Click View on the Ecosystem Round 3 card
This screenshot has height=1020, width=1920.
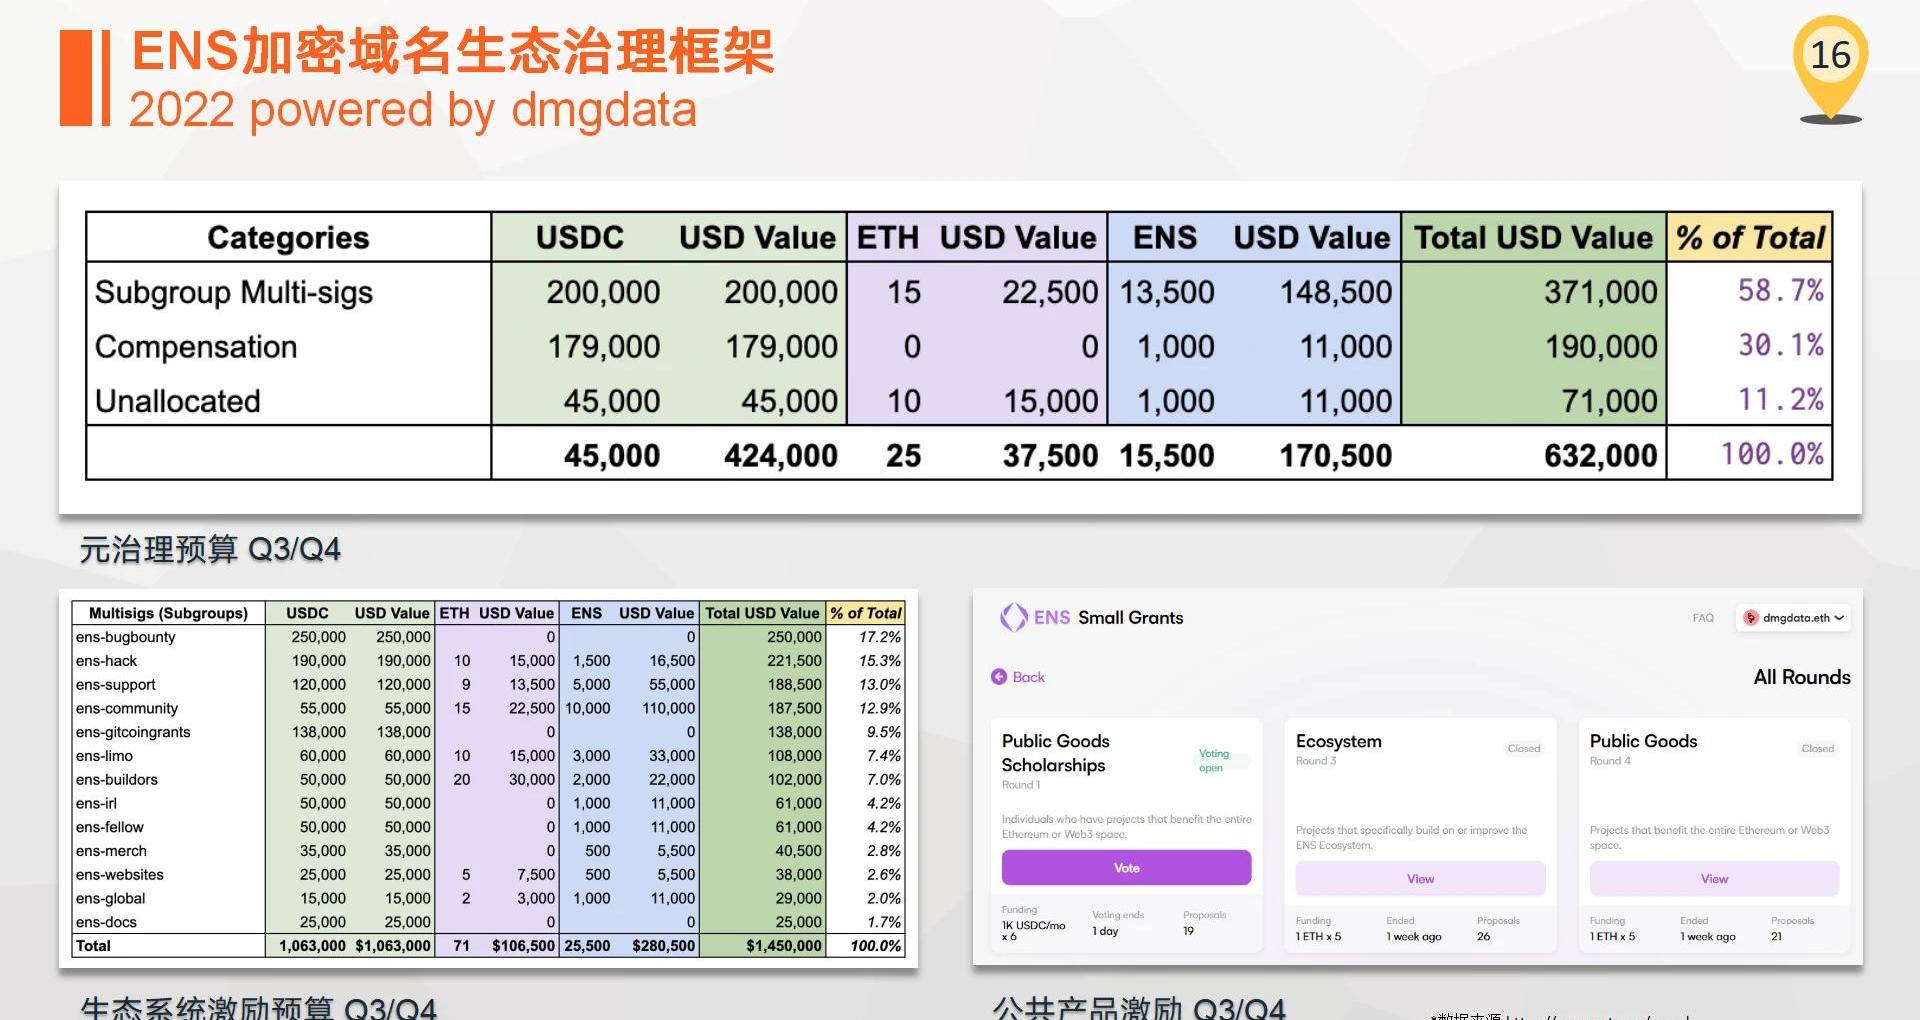click(x=1420, y=879)
